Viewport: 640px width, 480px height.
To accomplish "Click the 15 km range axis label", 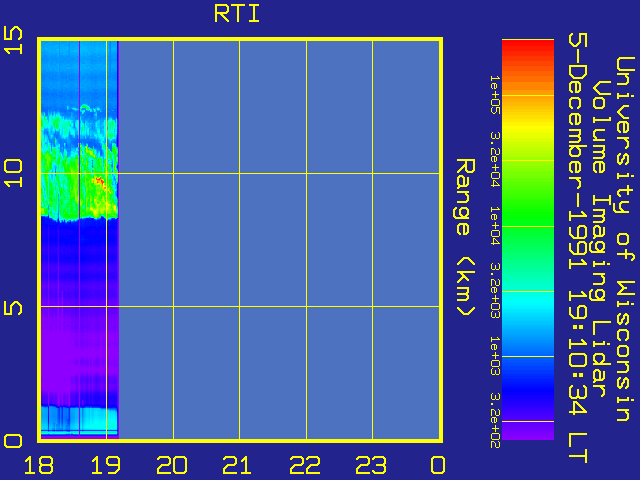I will click(13, 40).
